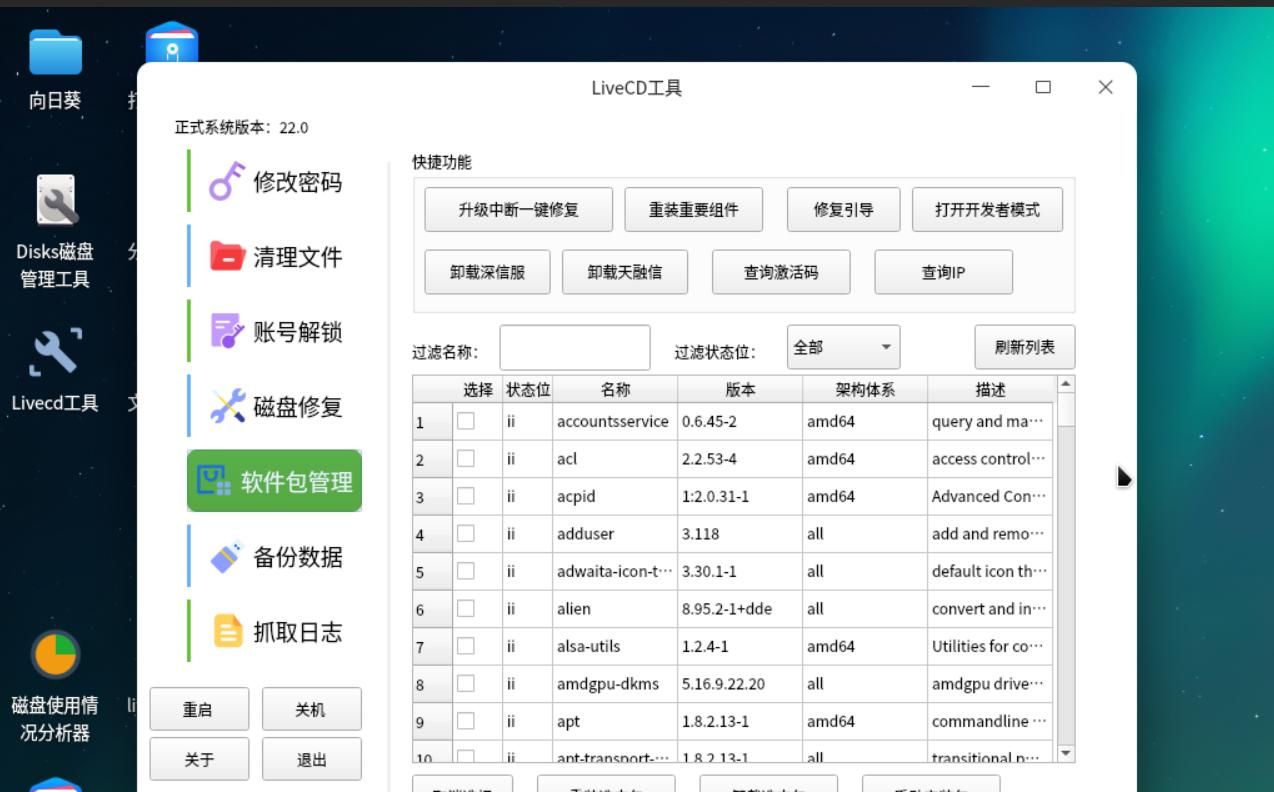The width and height of the screenshot is (1274, 792).
Task: Open 清理文件 folder icon in sidebar
Action: 228,257
